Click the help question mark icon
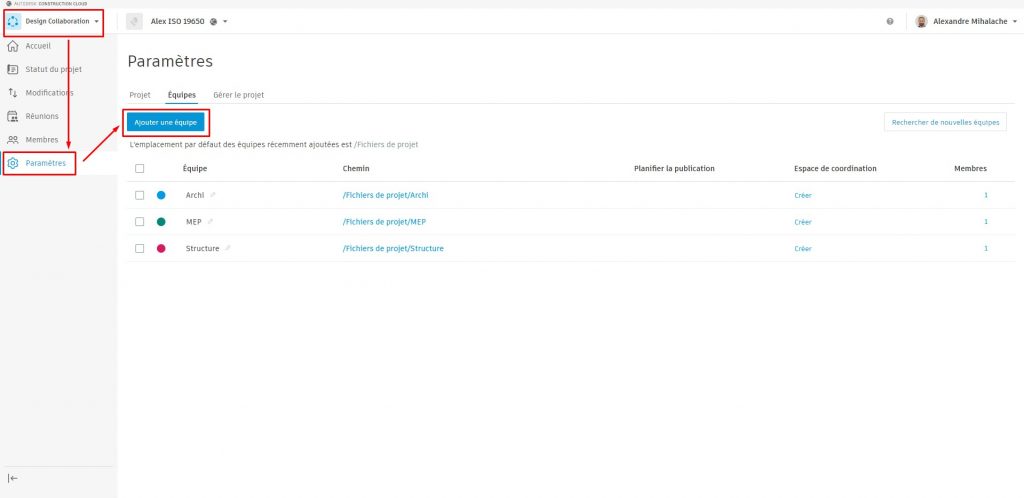The width and height of the screenshot is (1024, 498). pos(890,21)
